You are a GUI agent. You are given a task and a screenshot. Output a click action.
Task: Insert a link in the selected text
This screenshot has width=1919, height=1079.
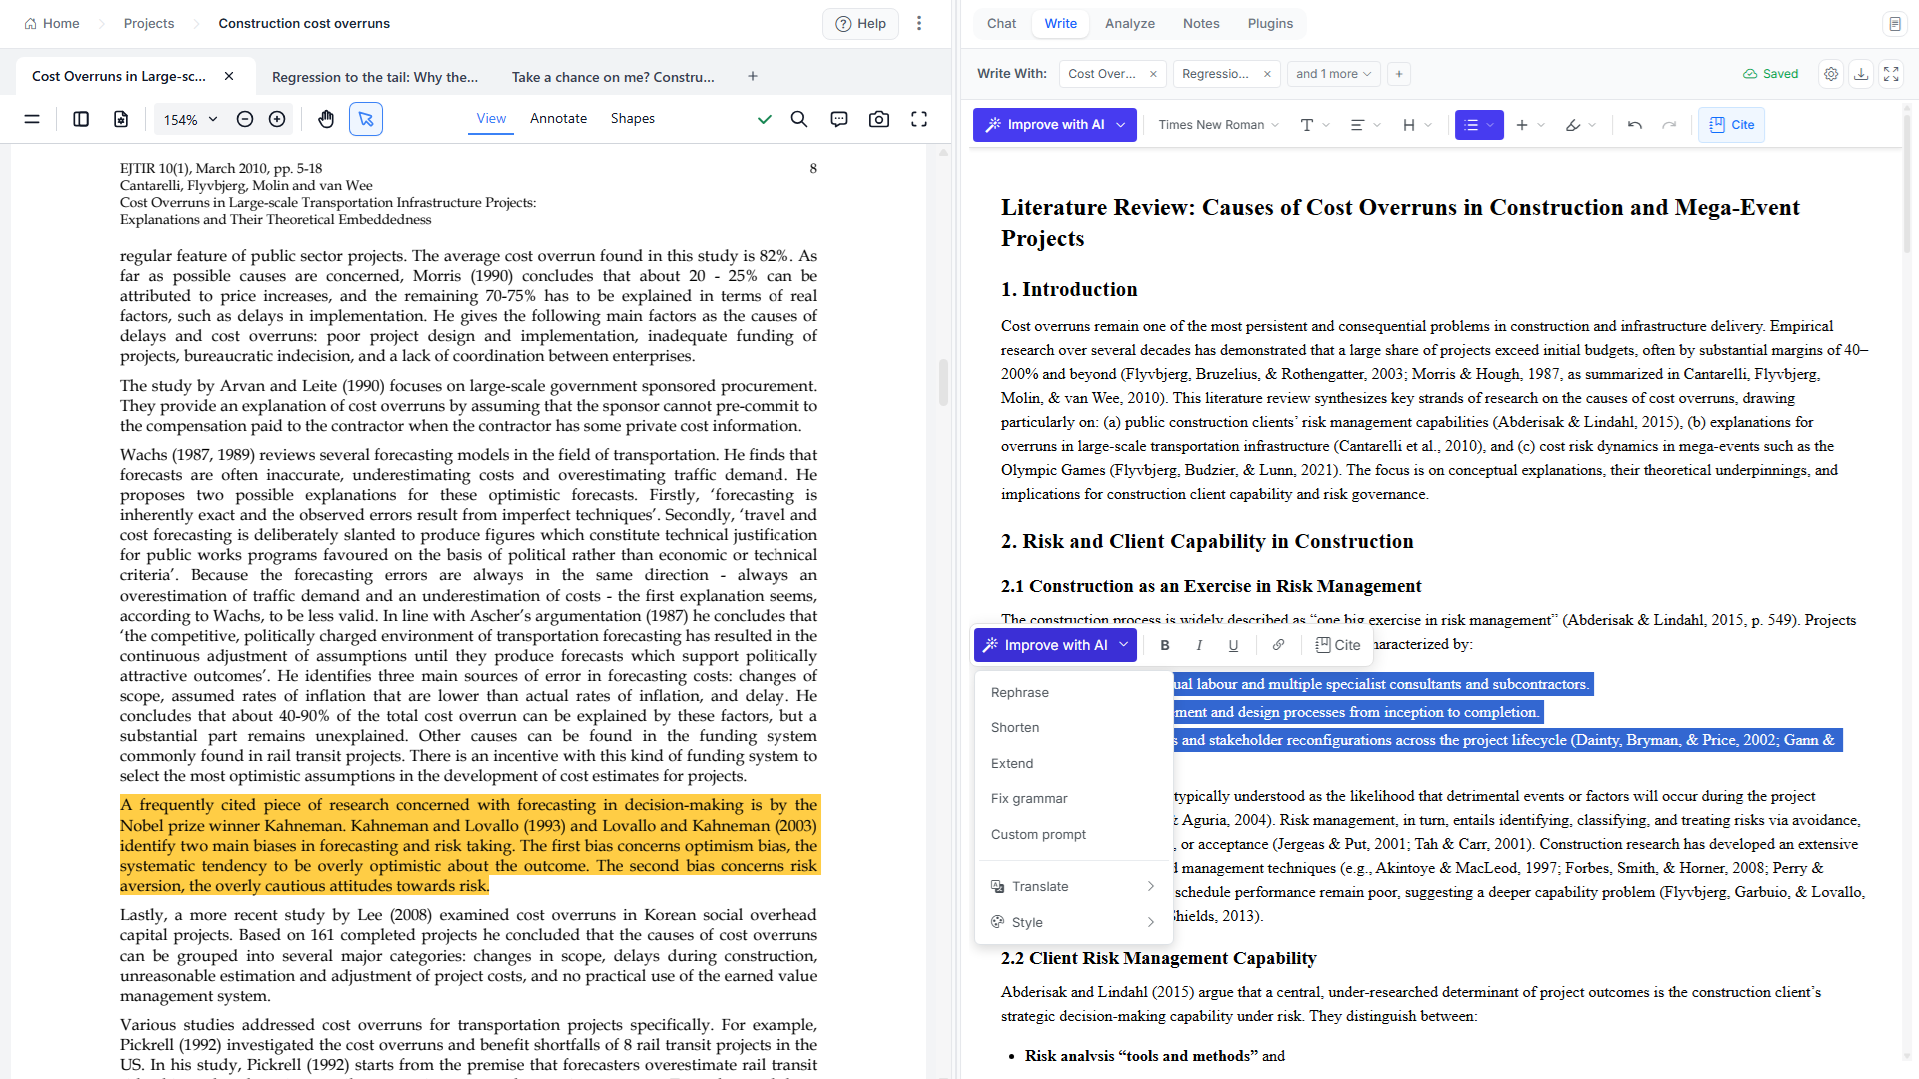click(x=1278, y=645)
